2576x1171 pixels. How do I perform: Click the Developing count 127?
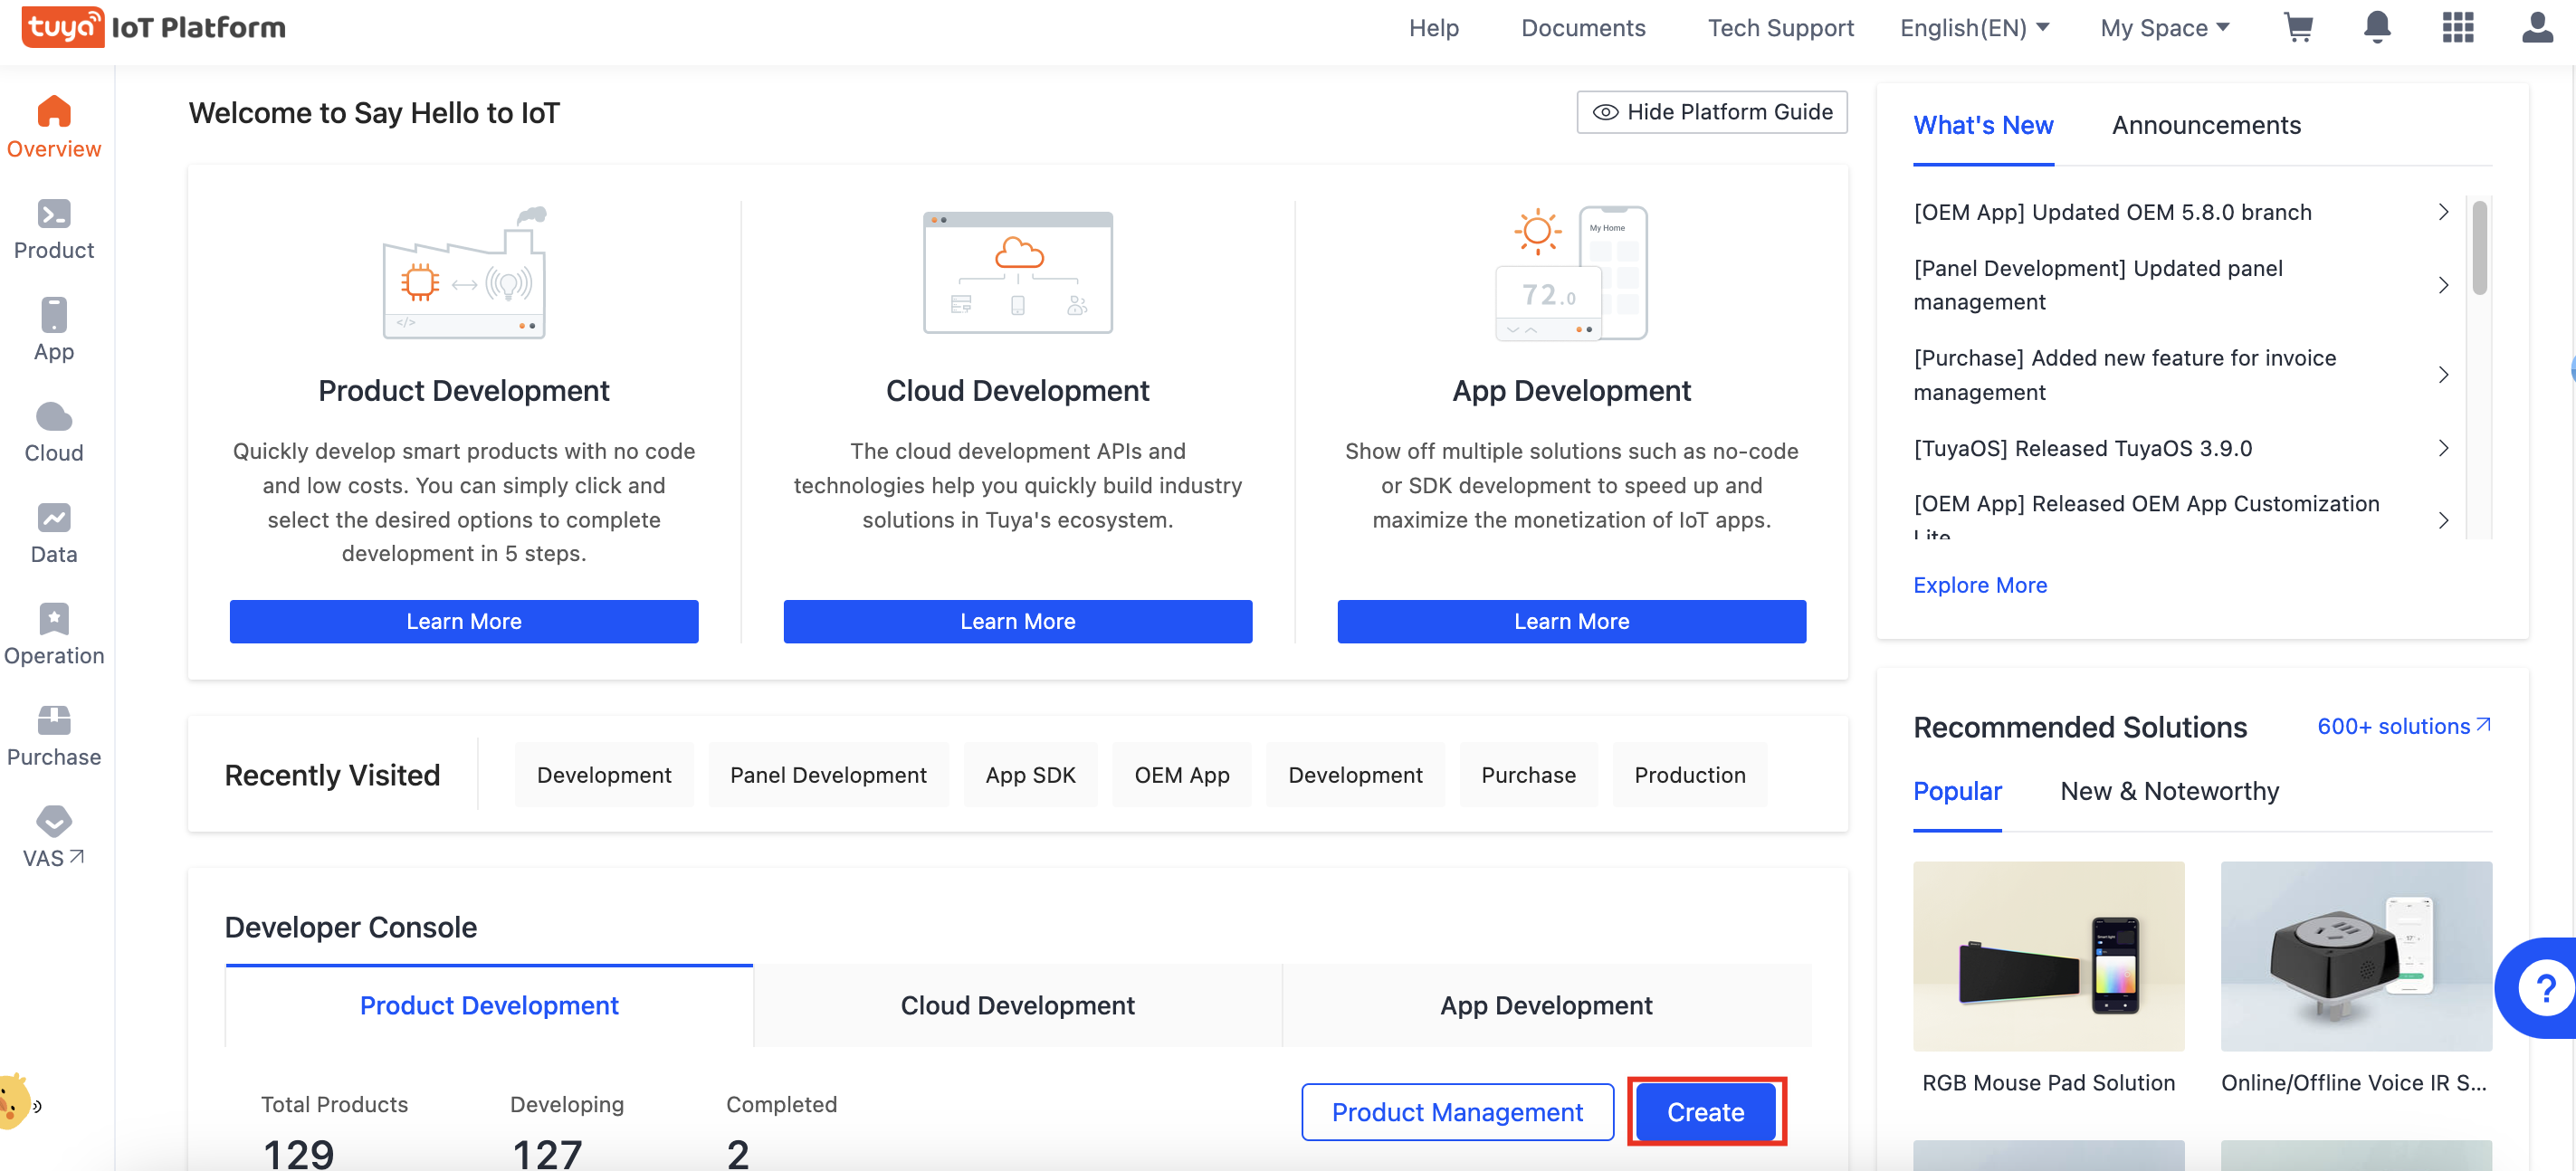pos(547,1153)
